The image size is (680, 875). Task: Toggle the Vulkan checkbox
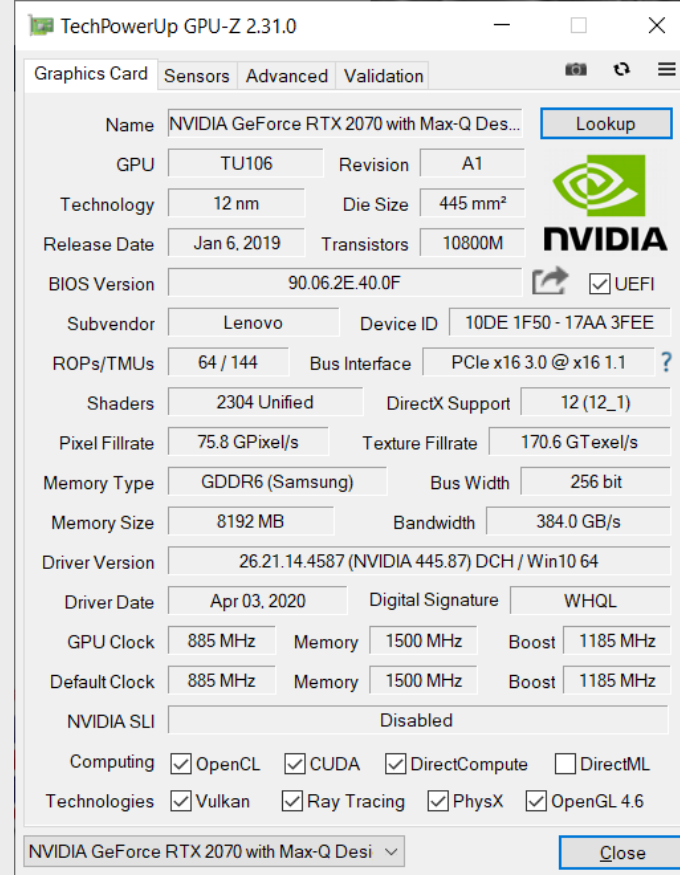point(181,801)
